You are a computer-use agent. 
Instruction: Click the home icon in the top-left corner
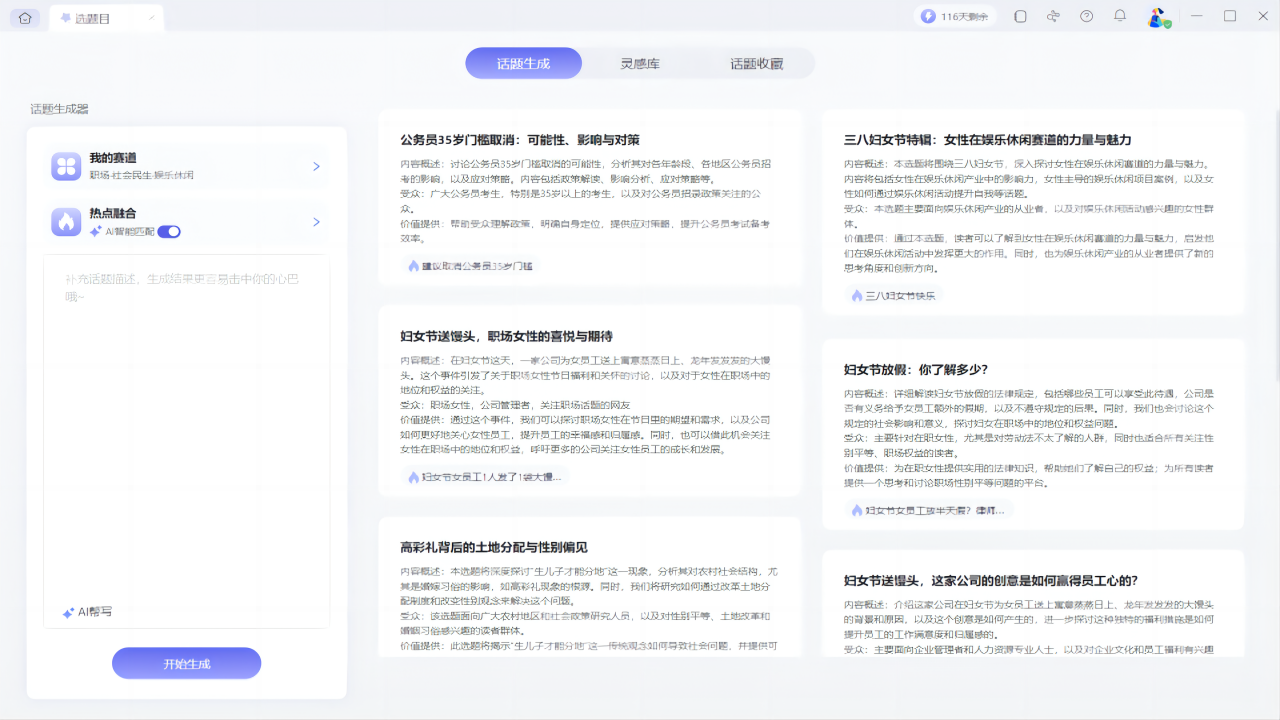coord(24,16)
